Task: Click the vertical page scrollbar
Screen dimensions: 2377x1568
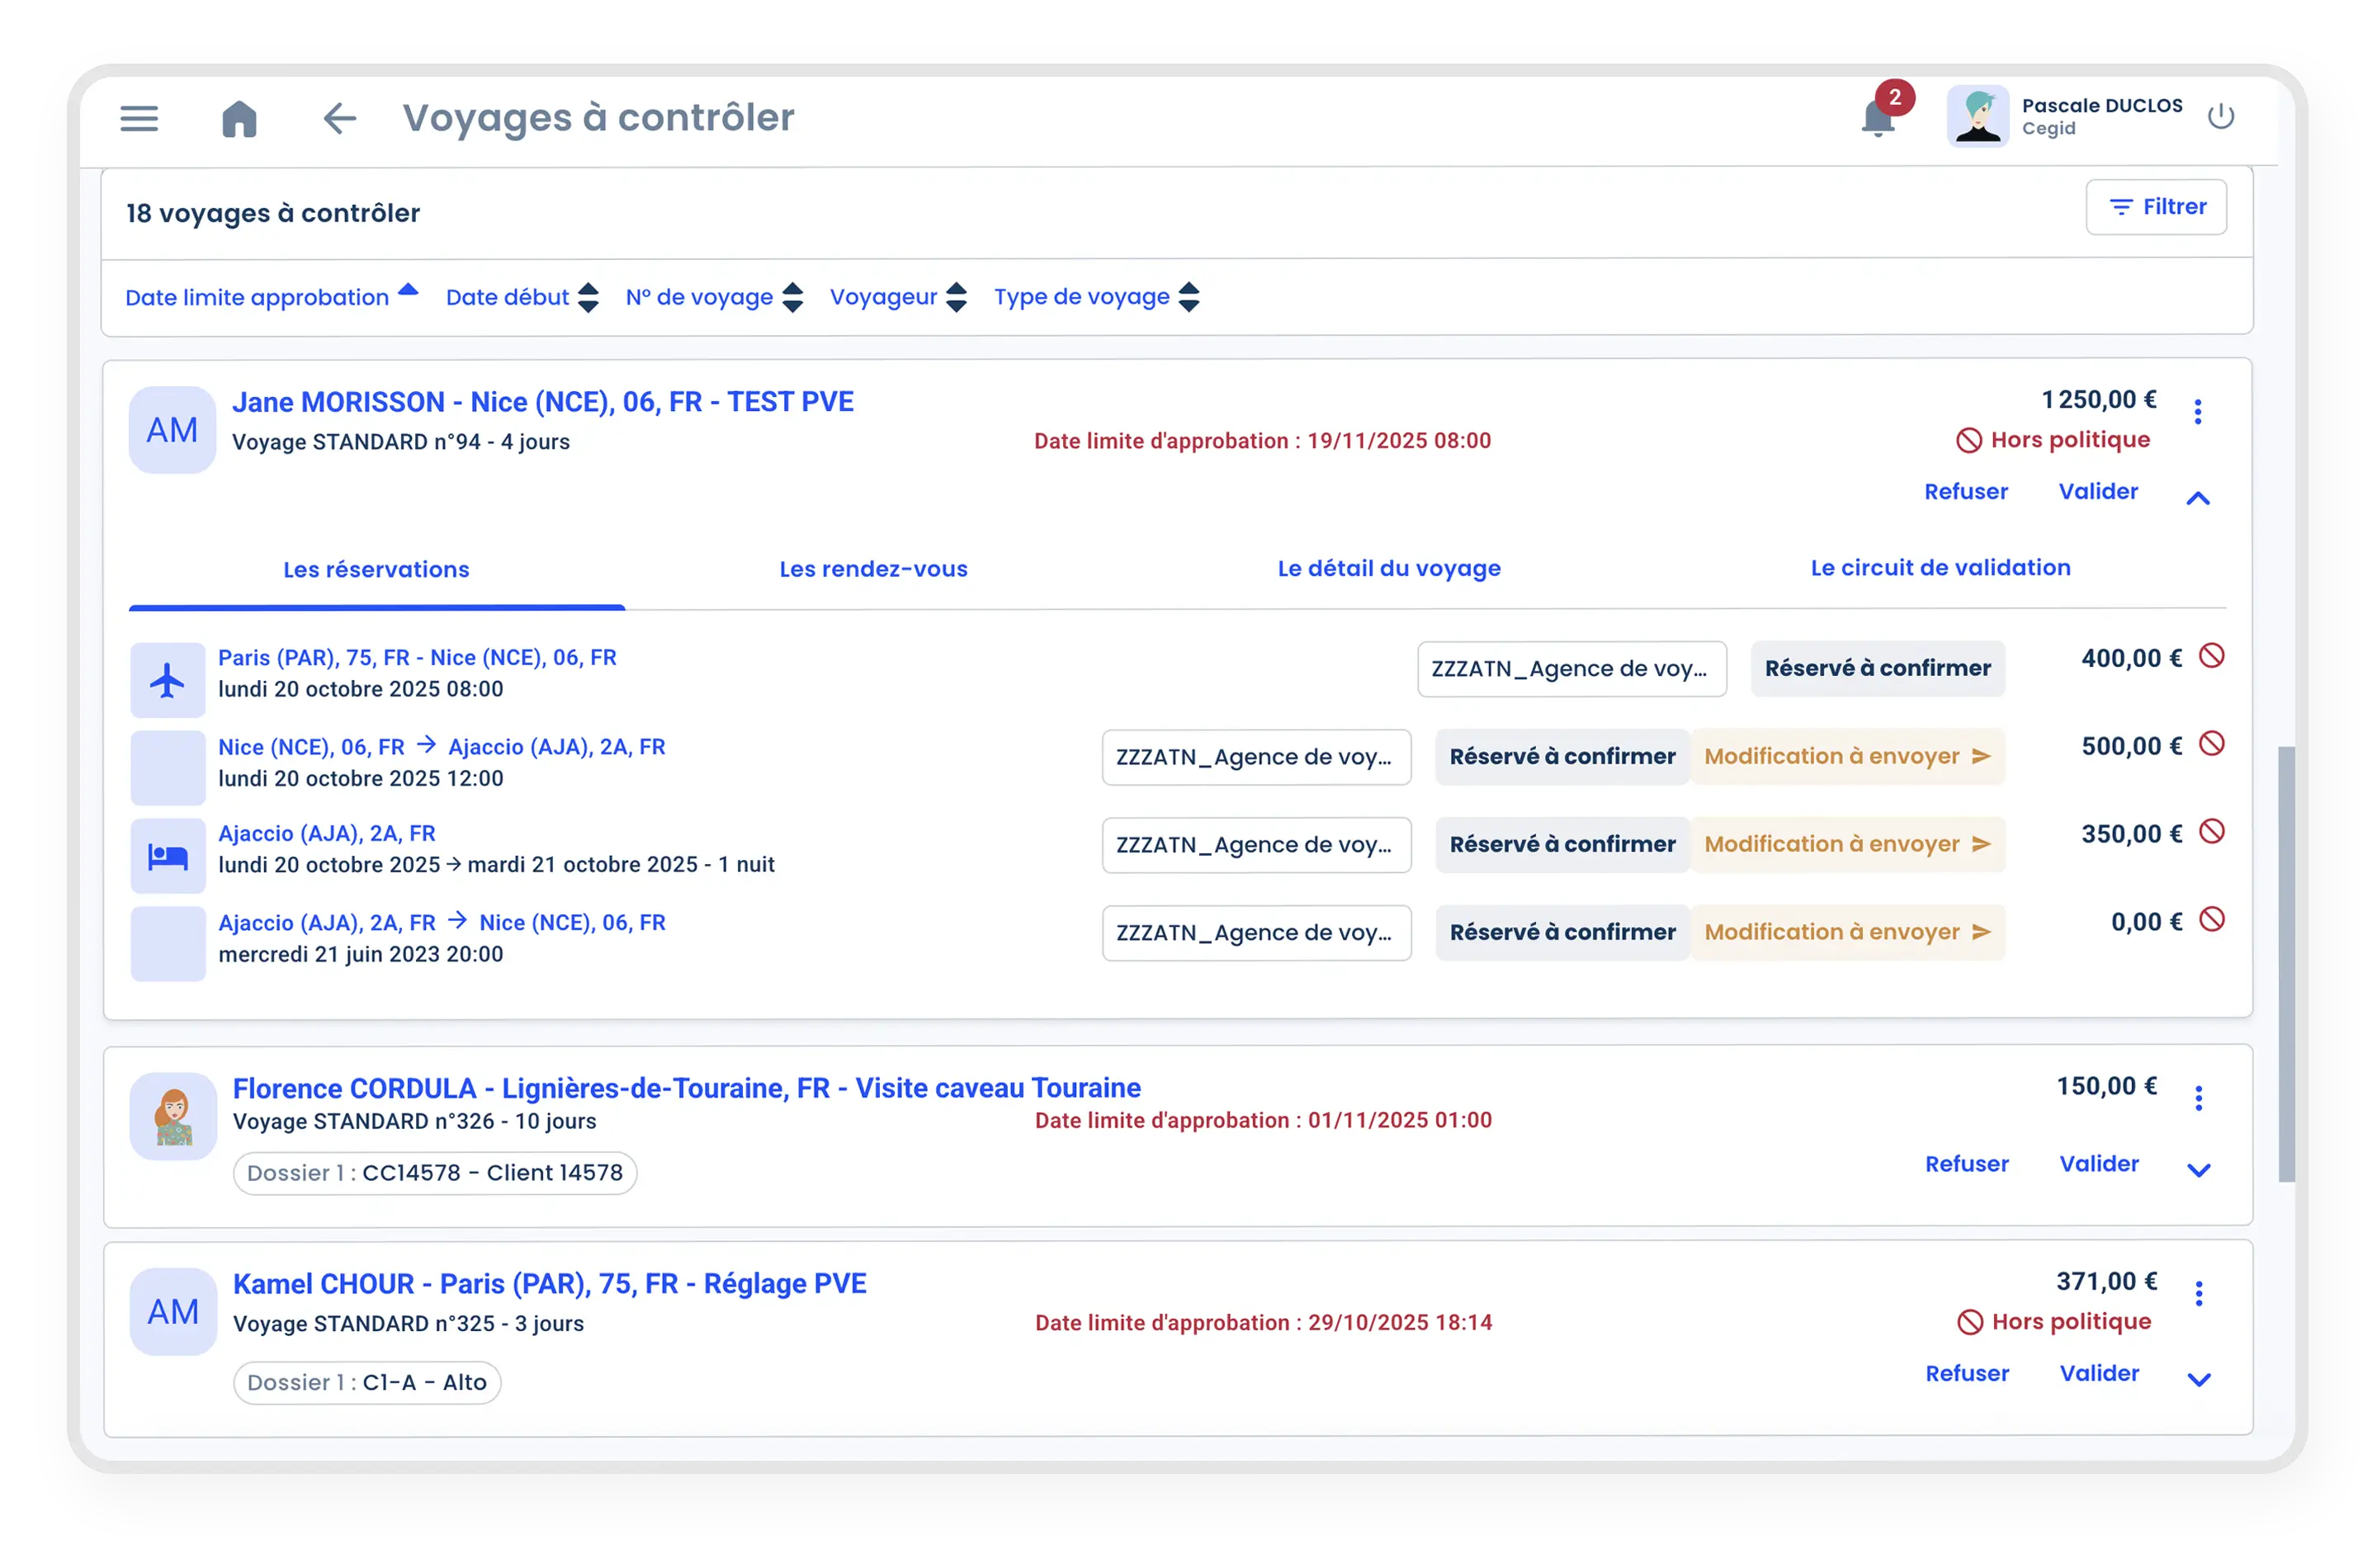Action: coord(2286,962)
